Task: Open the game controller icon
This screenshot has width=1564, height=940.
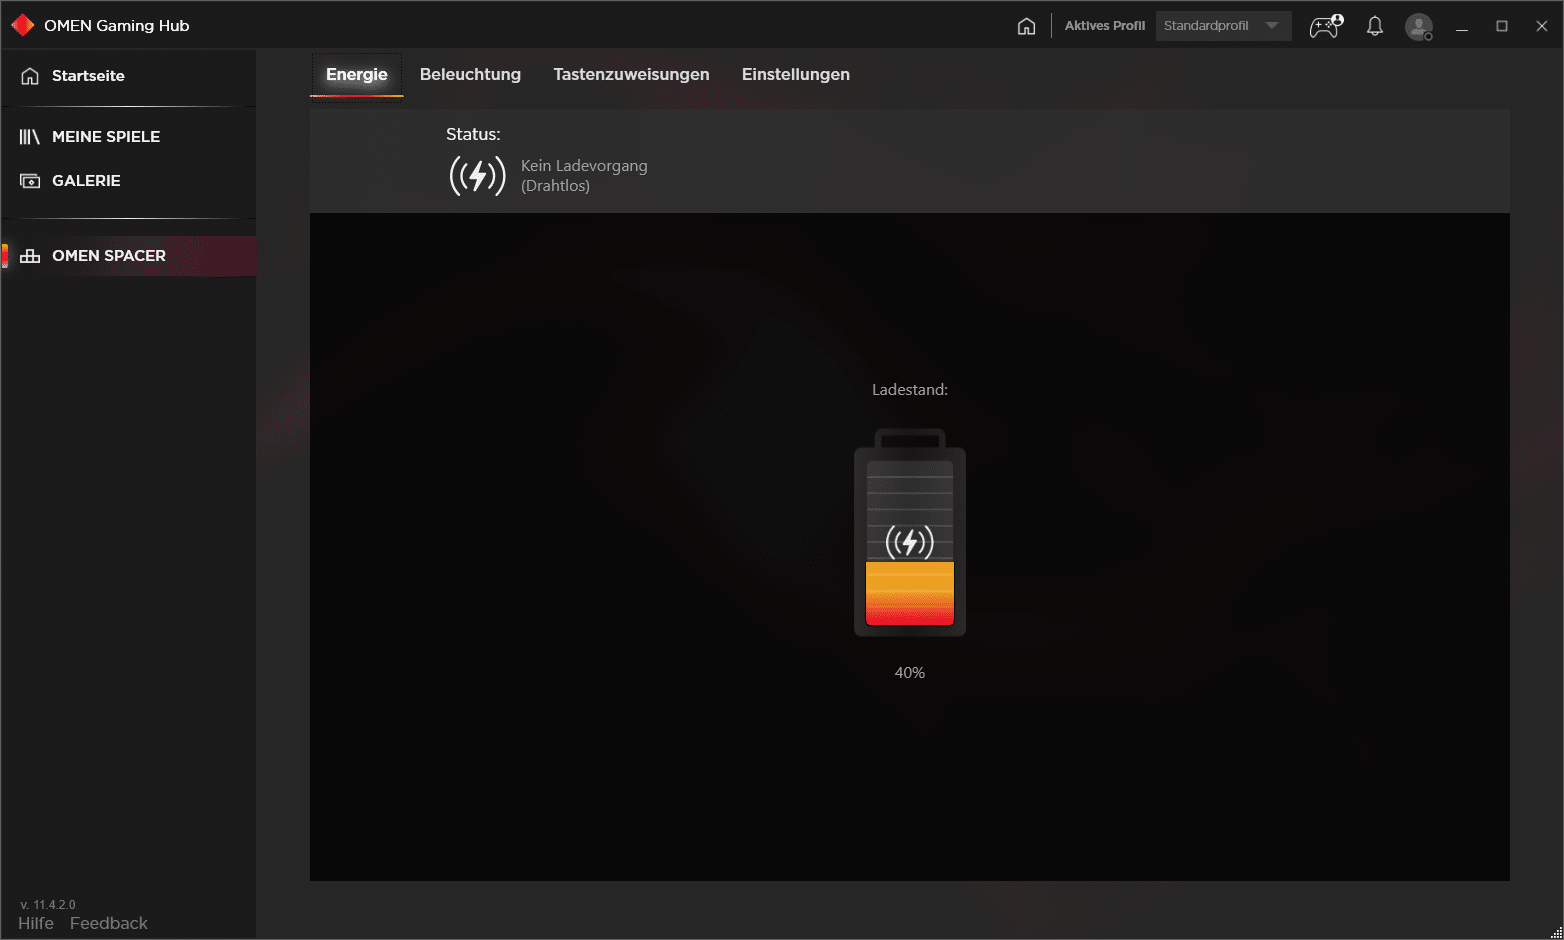Action: click(1326, 26)
